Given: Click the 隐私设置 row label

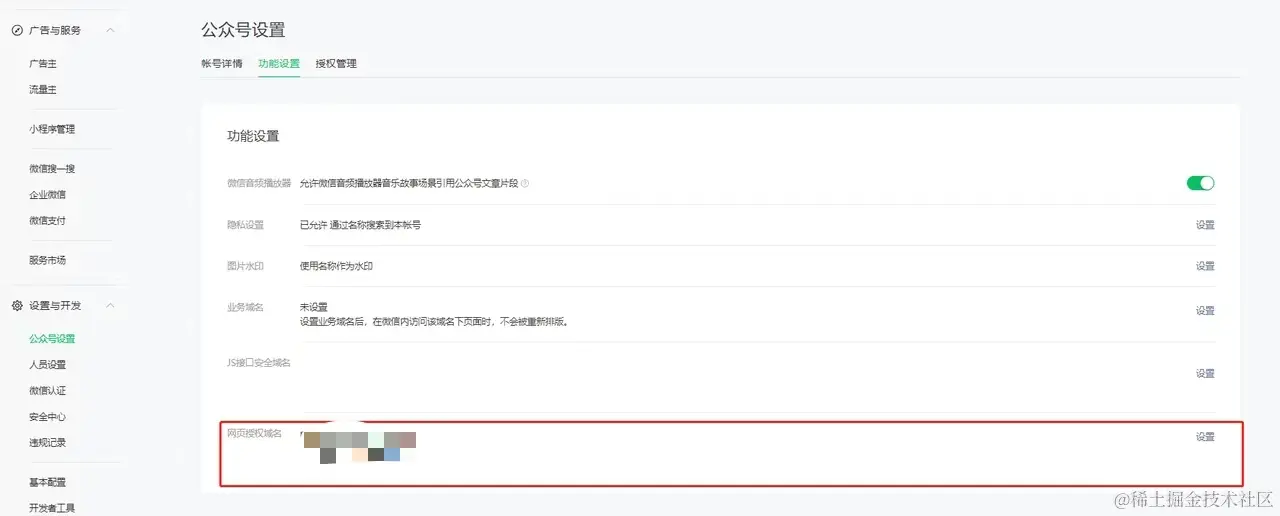Looking at the screenshot, I should click(245, 225).
